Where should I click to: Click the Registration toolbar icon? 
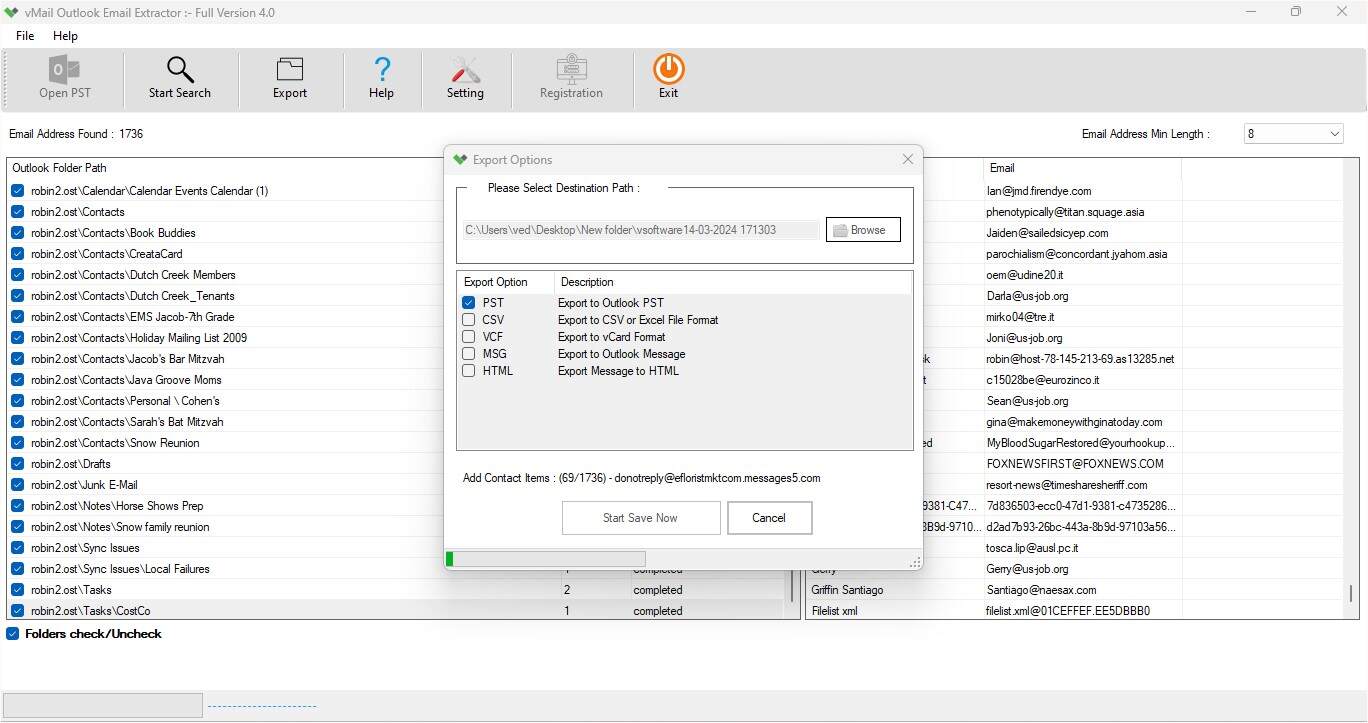pyautogui.click(x=571, y=69)
